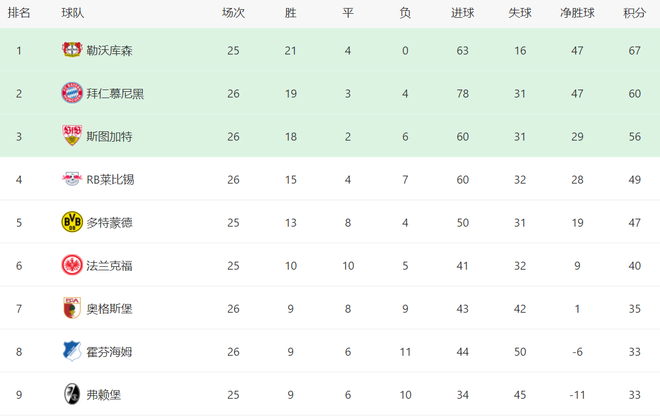Click the 排名 column header

[19, 13]
